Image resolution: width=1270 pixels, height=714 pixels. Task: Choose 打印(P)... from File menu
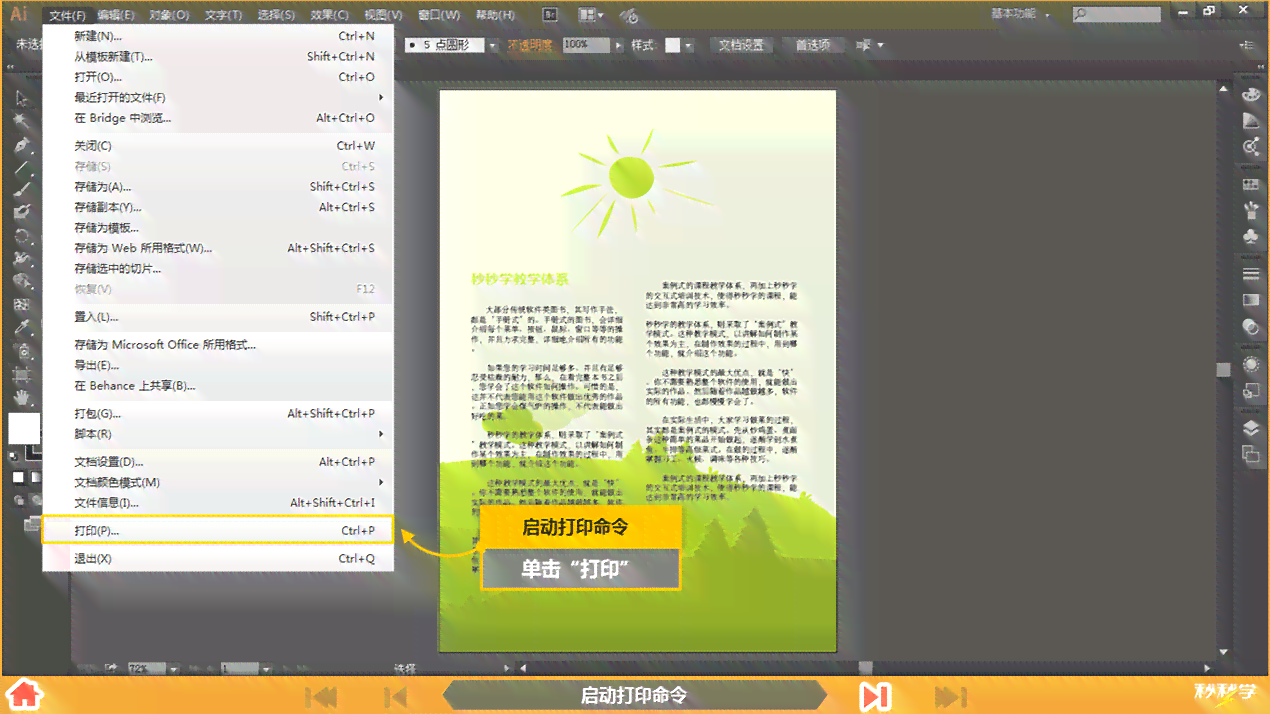click(x=218, y=530)
